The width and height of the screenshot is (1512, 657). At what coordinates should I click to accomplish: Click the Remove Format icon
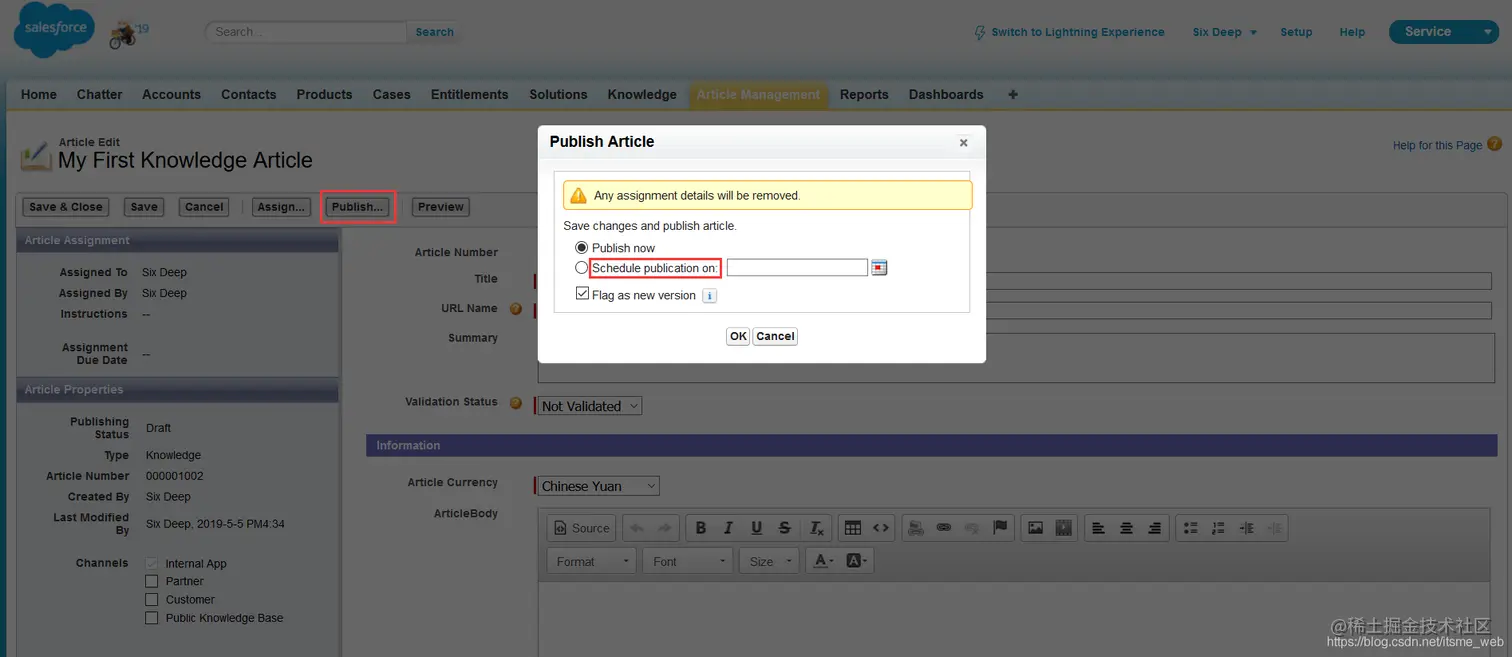point(816,528)
